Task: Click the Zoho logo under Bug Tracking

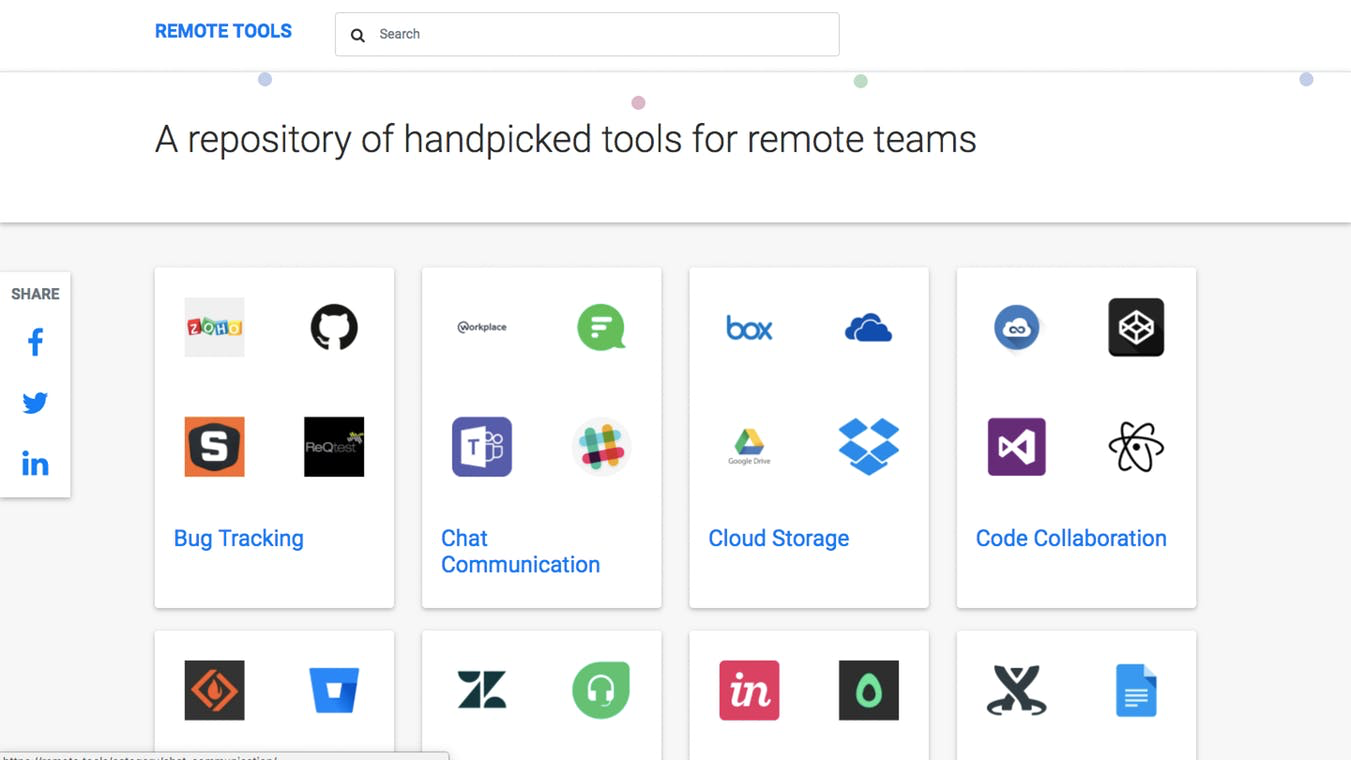Action: point(214,327)
